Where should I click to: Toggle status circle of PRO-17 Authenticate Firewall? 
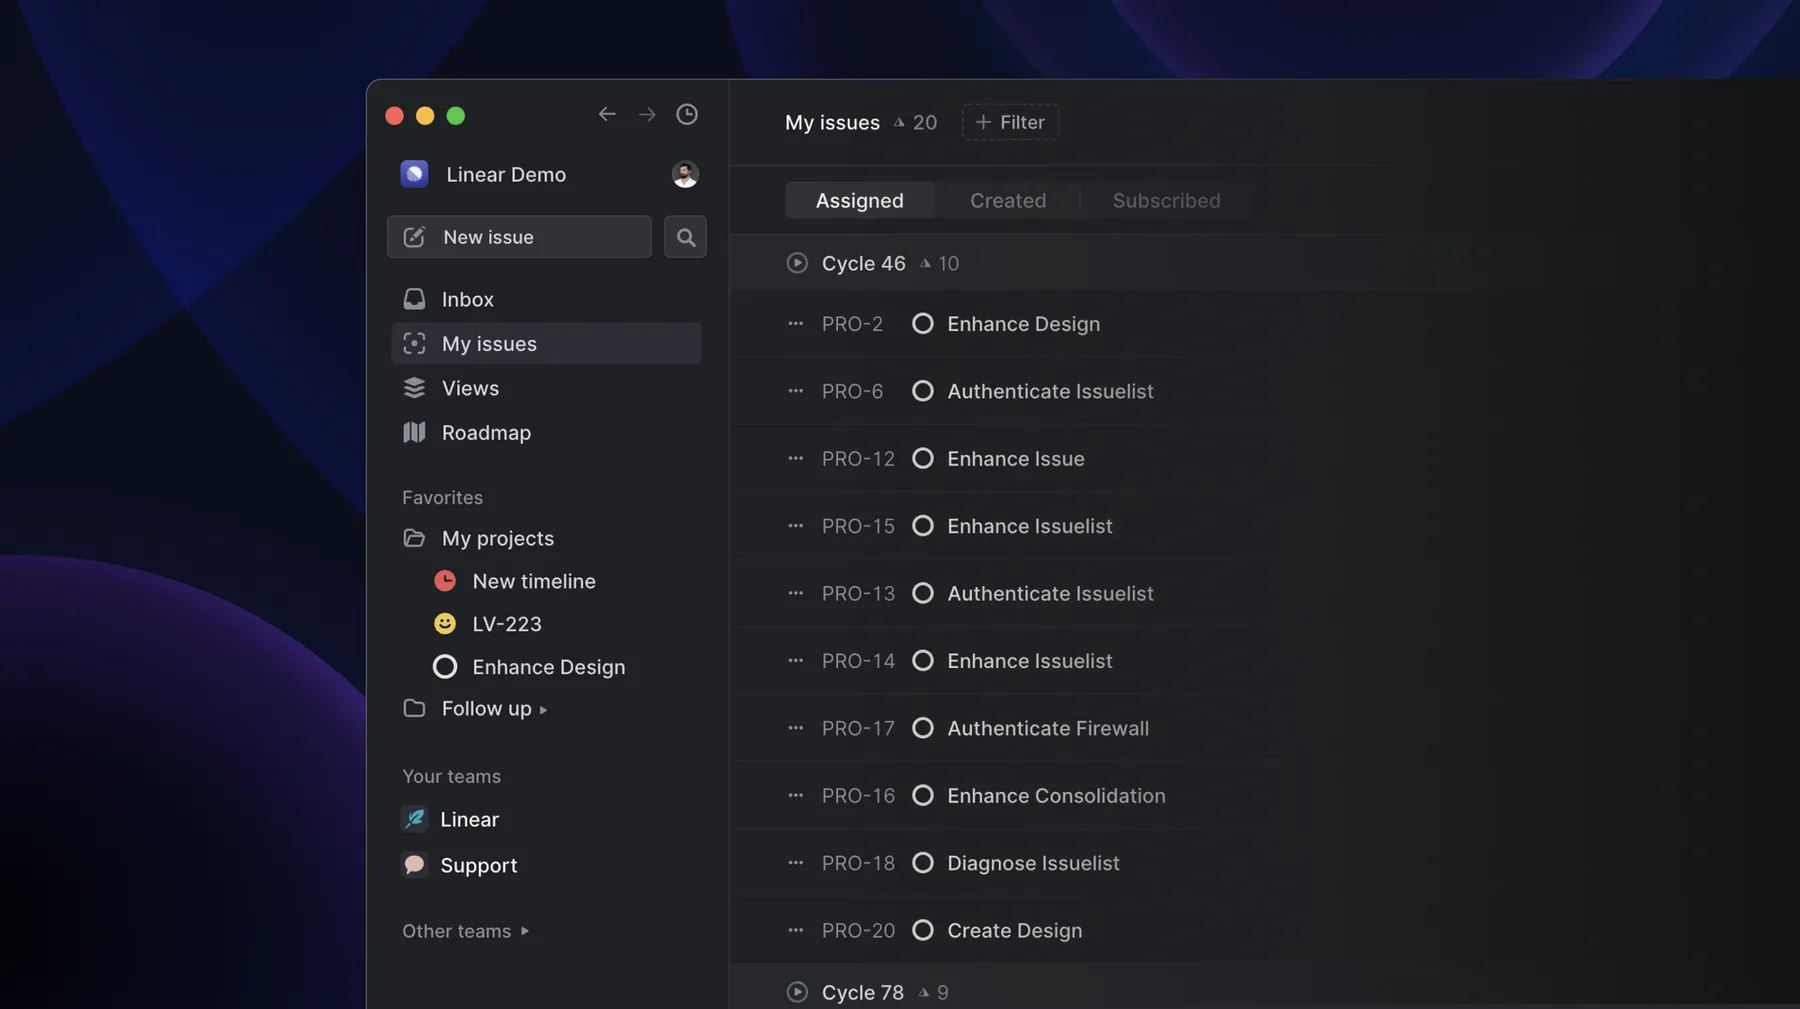pyautogui.click(x=923, y=728)
